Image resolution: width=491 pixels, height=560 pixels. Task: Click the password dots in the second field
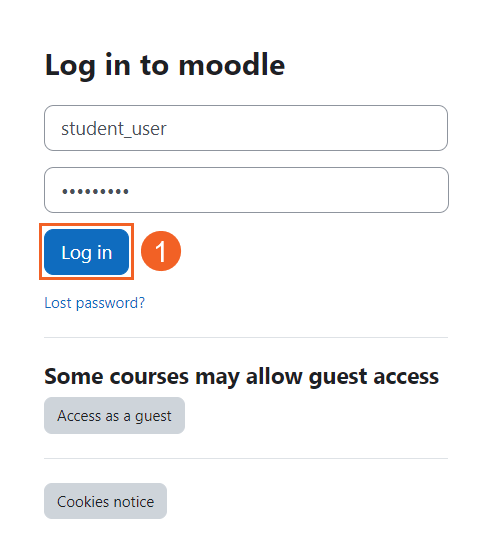(x=95, y=192)
